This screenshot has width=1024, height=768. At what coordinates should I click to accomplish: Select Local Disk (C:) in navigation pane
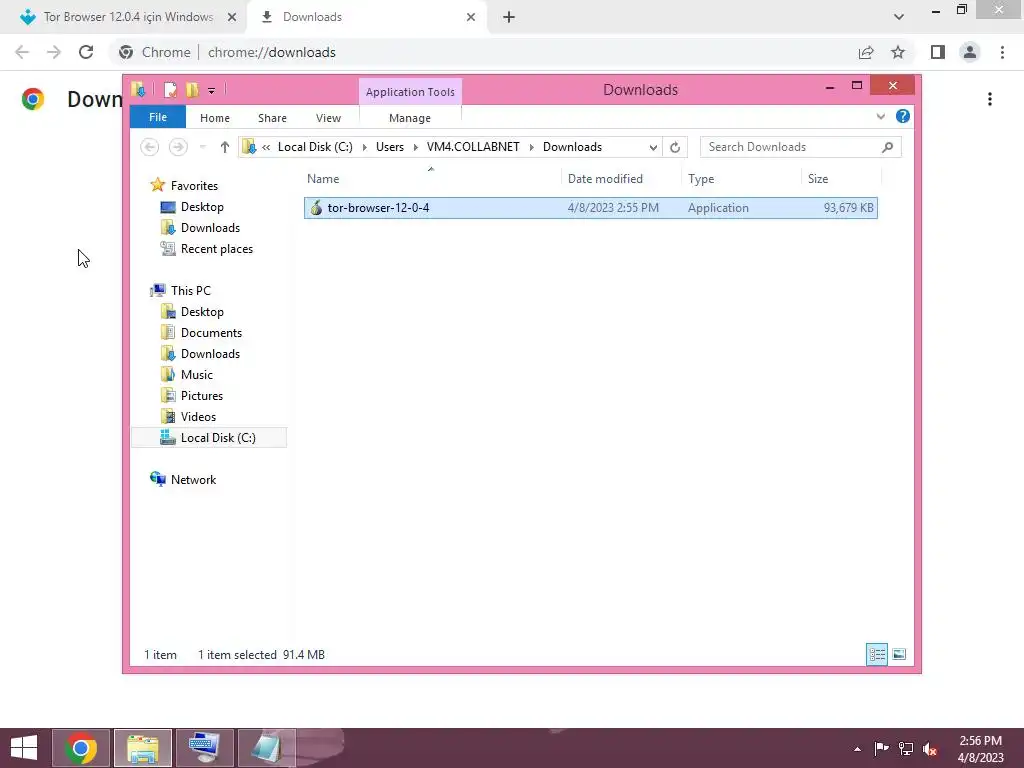click(209, 438)
